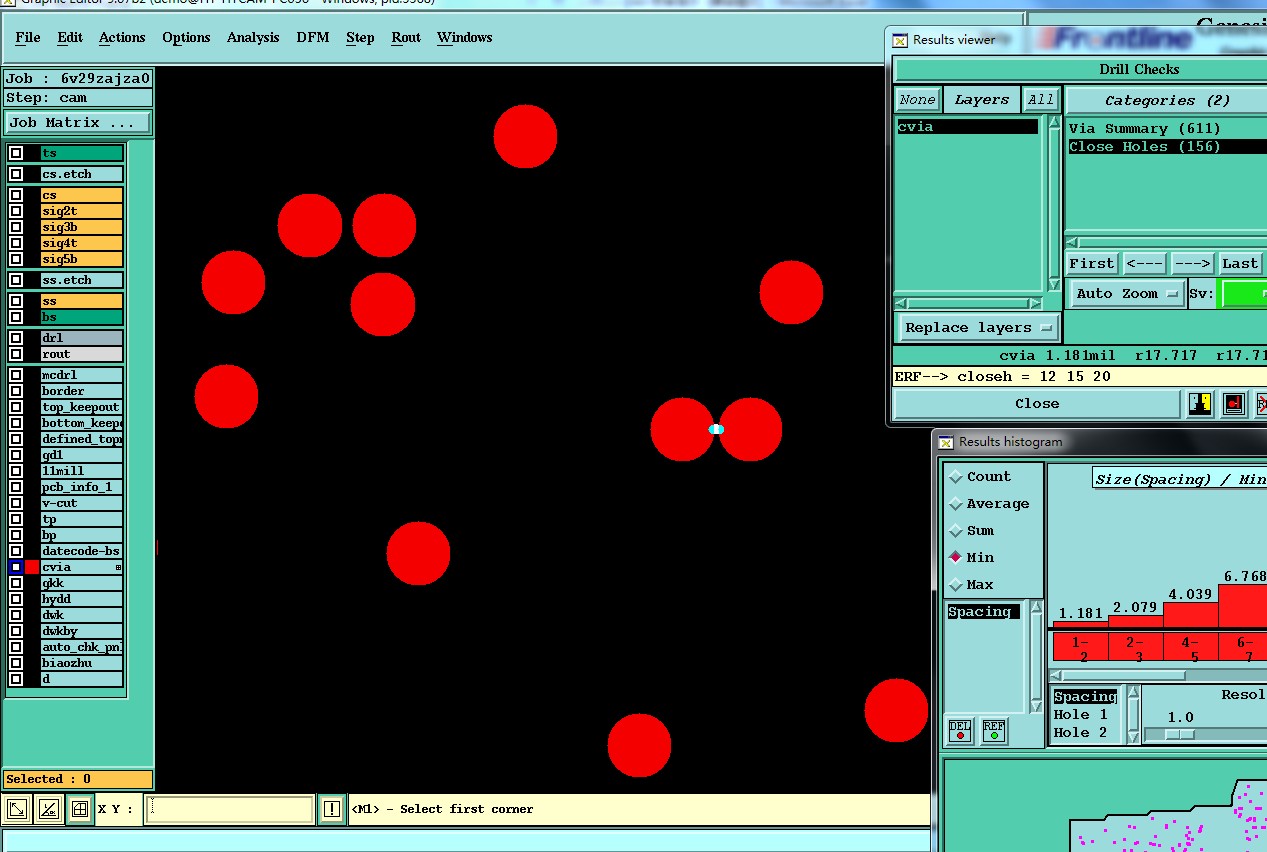Click the next result arrow button
The width and height of the screenshot is (1267, 852).
pyautogui.click(x=1192, y=264)
